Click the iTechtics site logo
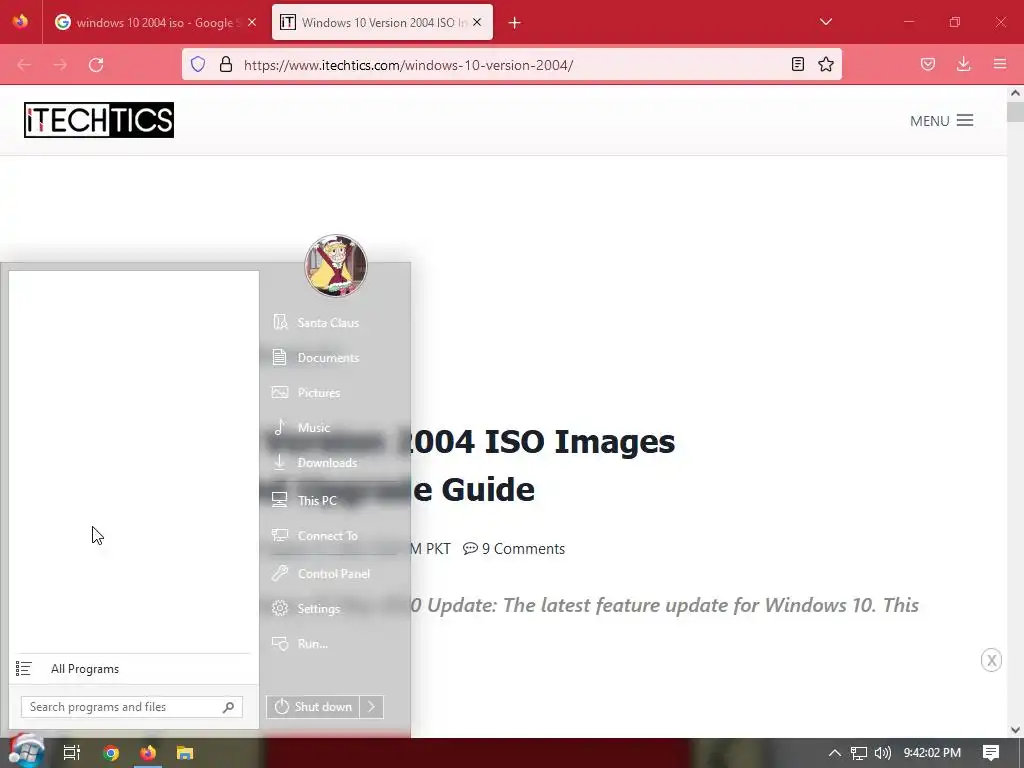The image size is (1024, 768). [x=99, y=120]
